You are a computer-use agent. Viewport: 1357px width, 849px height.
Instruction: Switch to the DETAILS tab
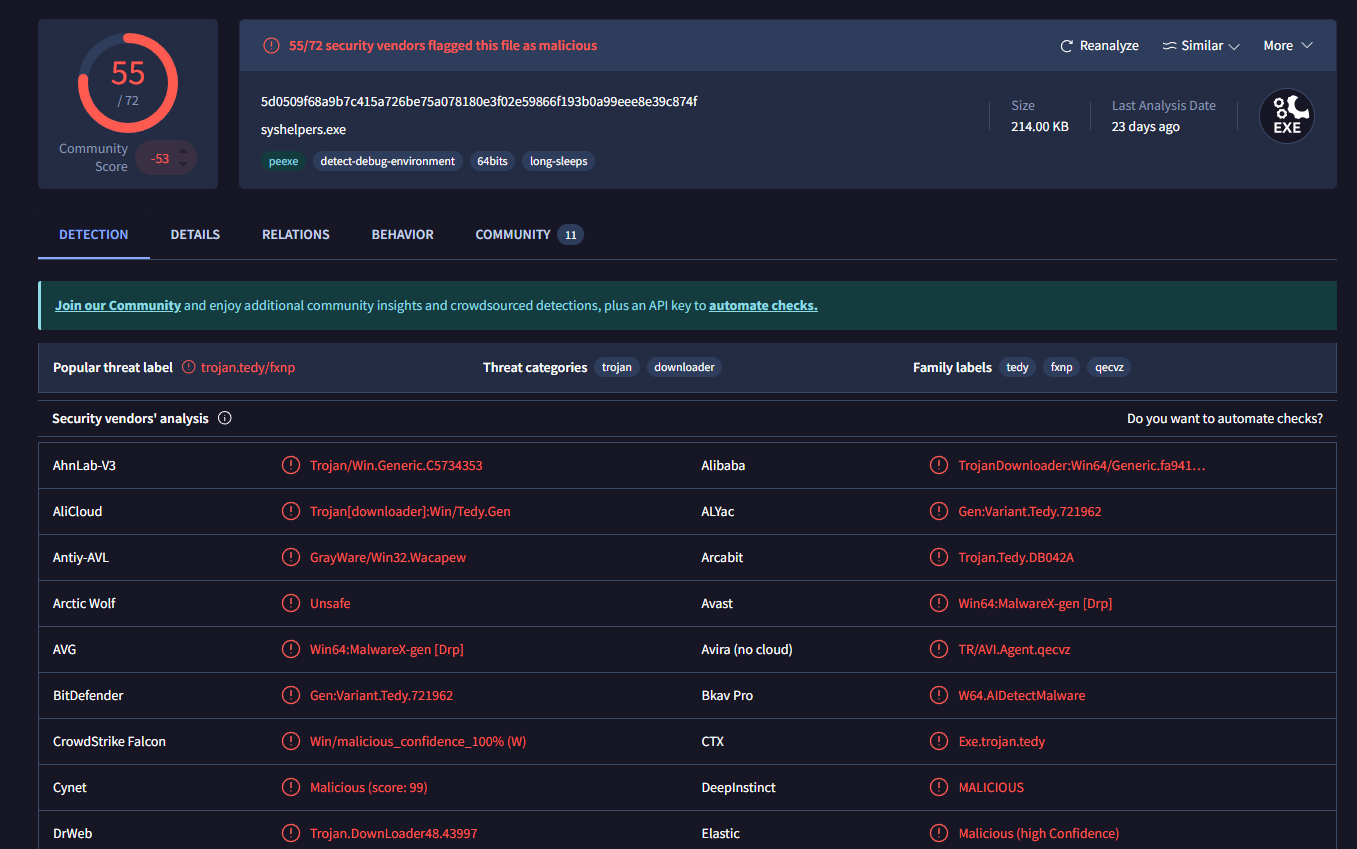[x=195, y=234]
